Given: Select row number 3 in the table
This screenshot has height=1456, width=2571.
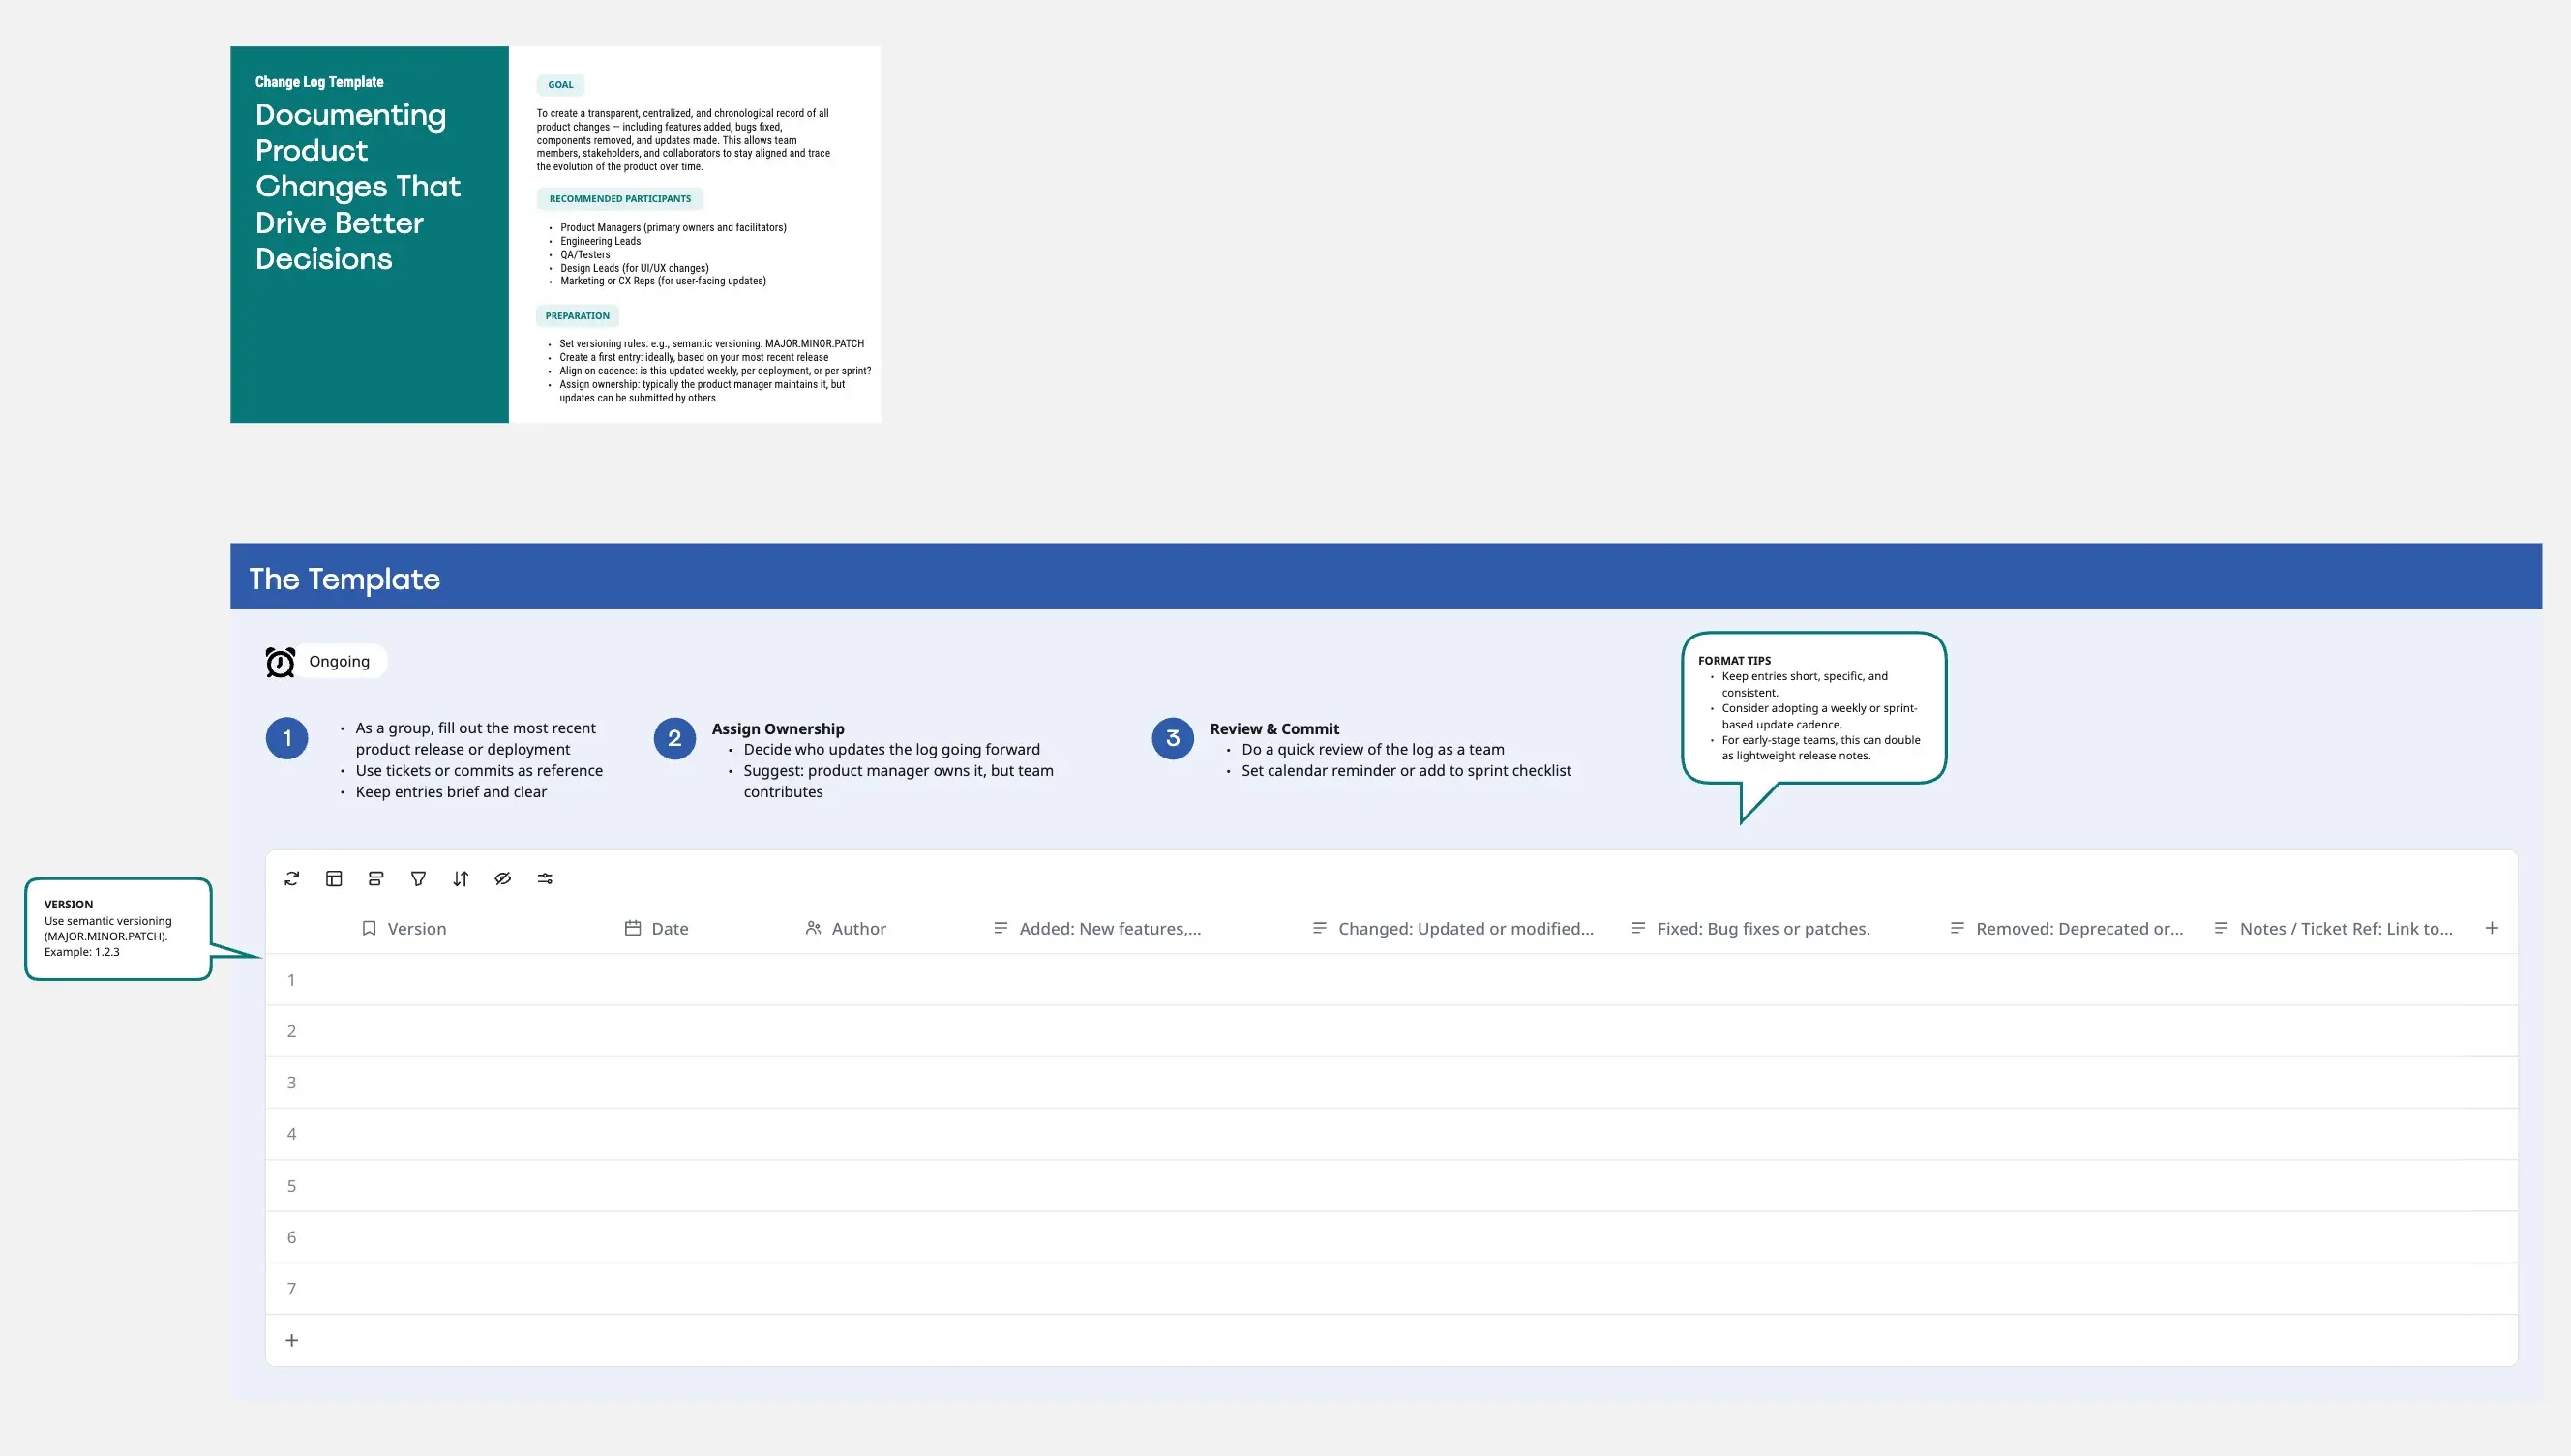Looking at the screenshot, I should 292,1083.
